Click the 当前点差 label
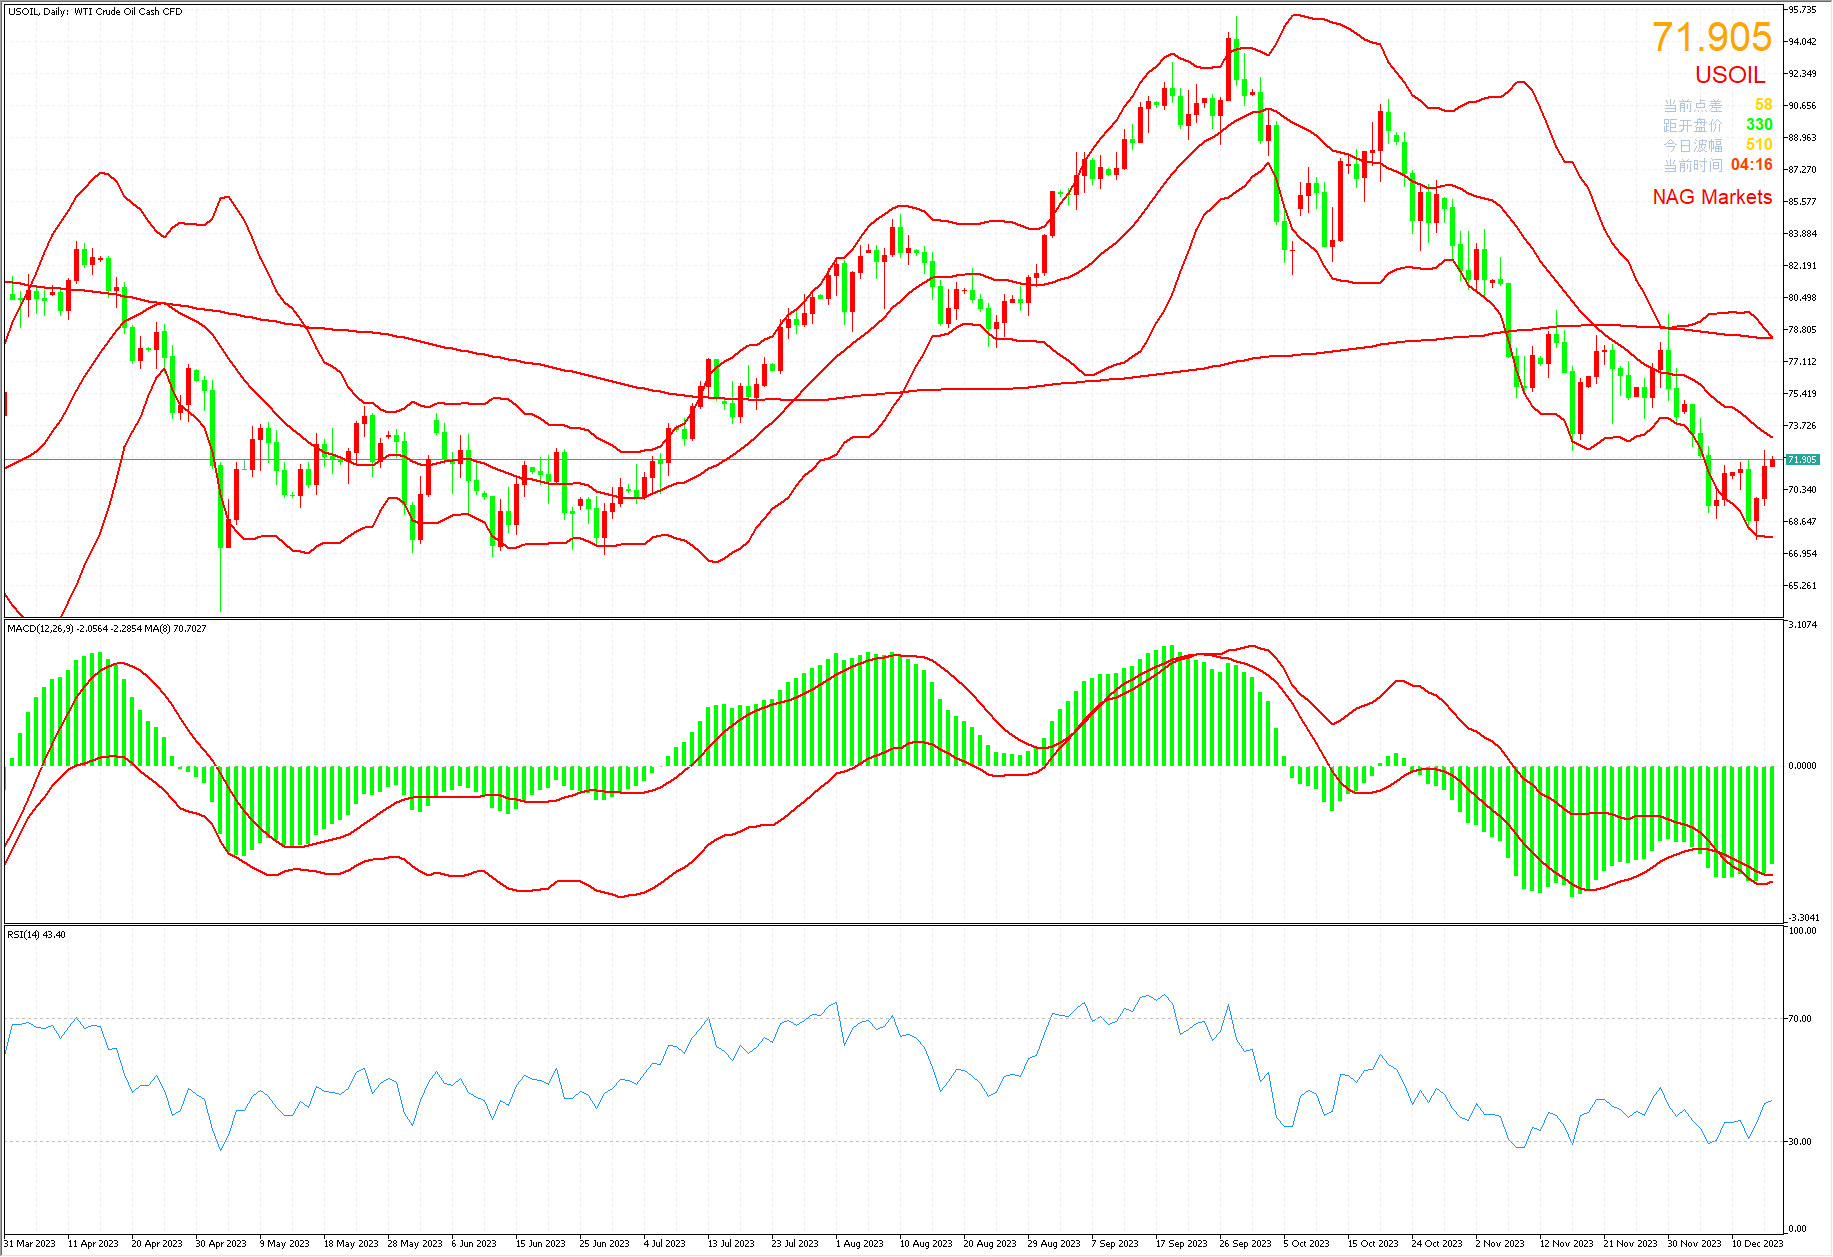The image size is (1833, 1257). pos(1692,105)
